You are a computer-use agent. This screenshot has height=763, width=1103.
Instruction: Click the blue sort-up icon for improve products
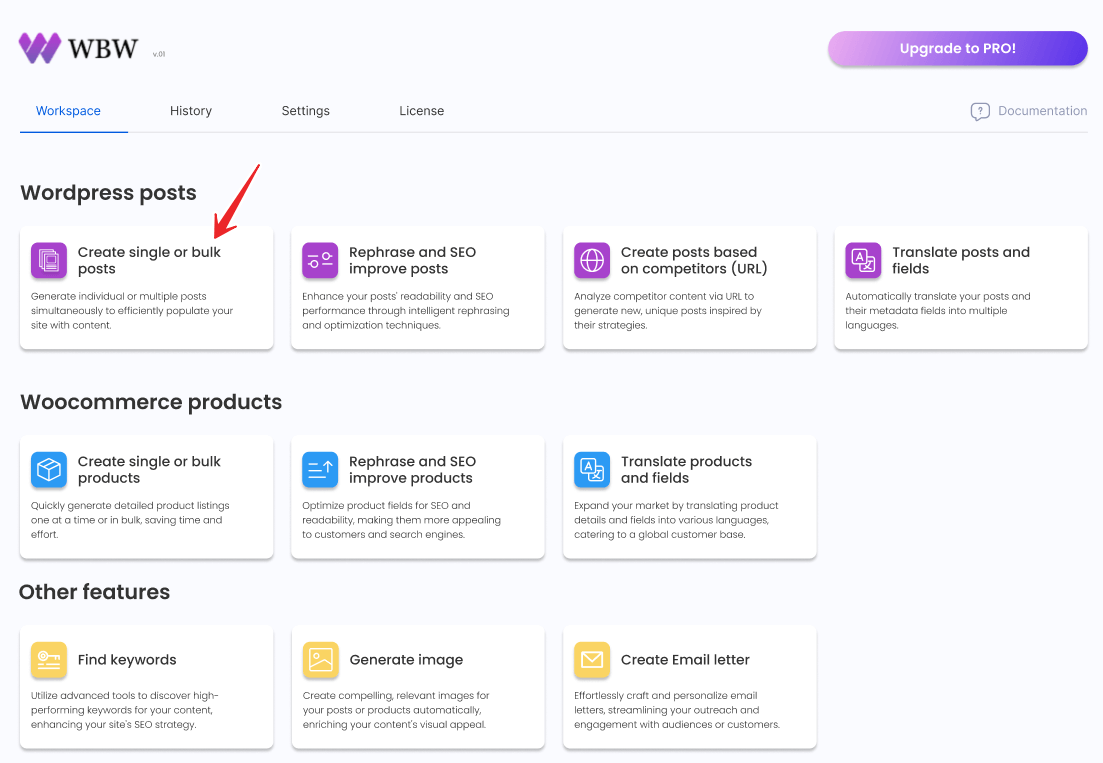click(320, 470)
